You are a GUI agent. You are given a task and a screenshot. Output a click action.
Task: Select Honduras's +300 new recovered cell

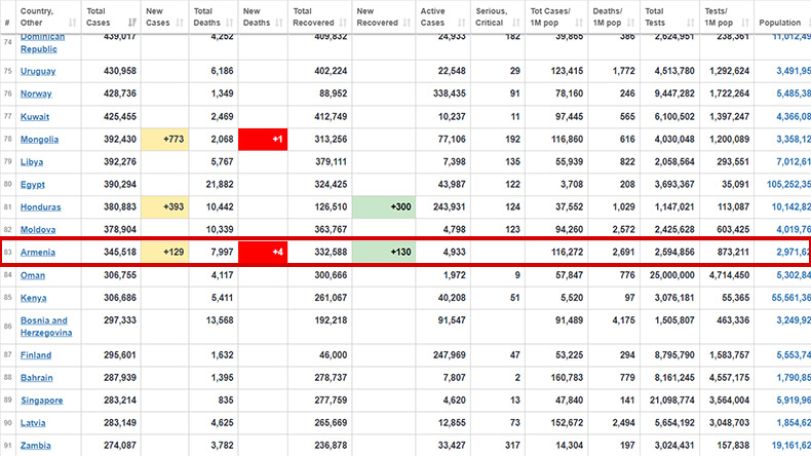pos(384,207)
